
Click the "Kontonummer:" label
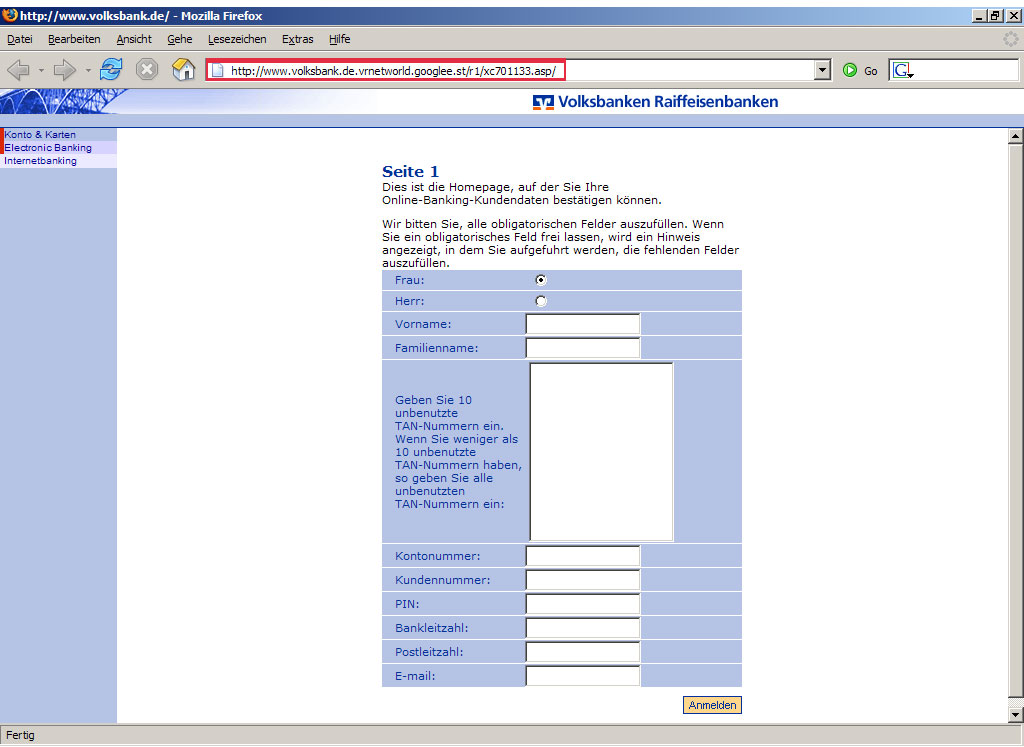438,556
